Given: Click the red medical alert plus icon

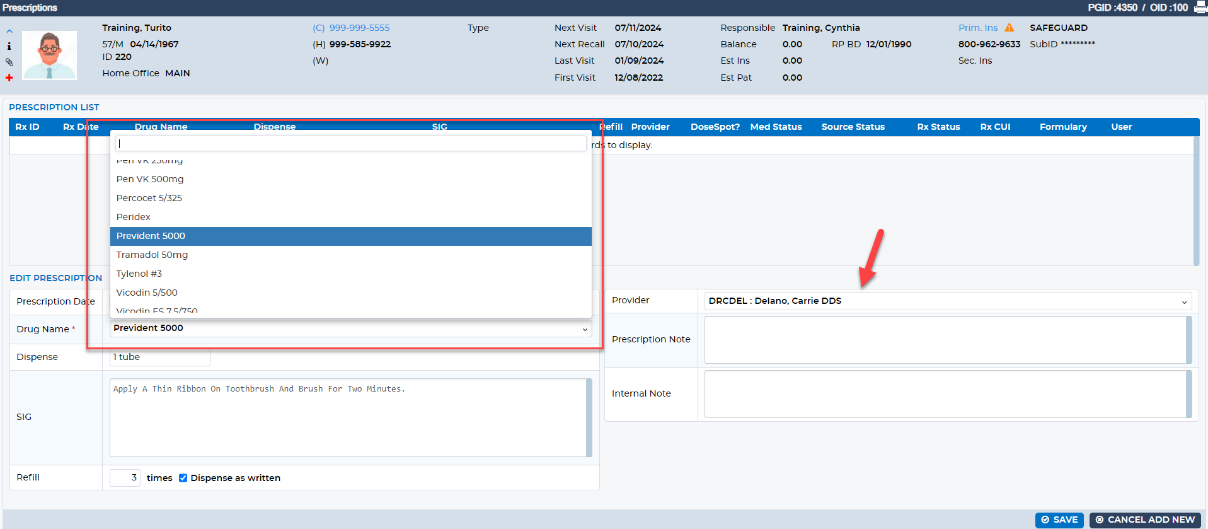Looking at the screenshot, I should tap(9, 77).
